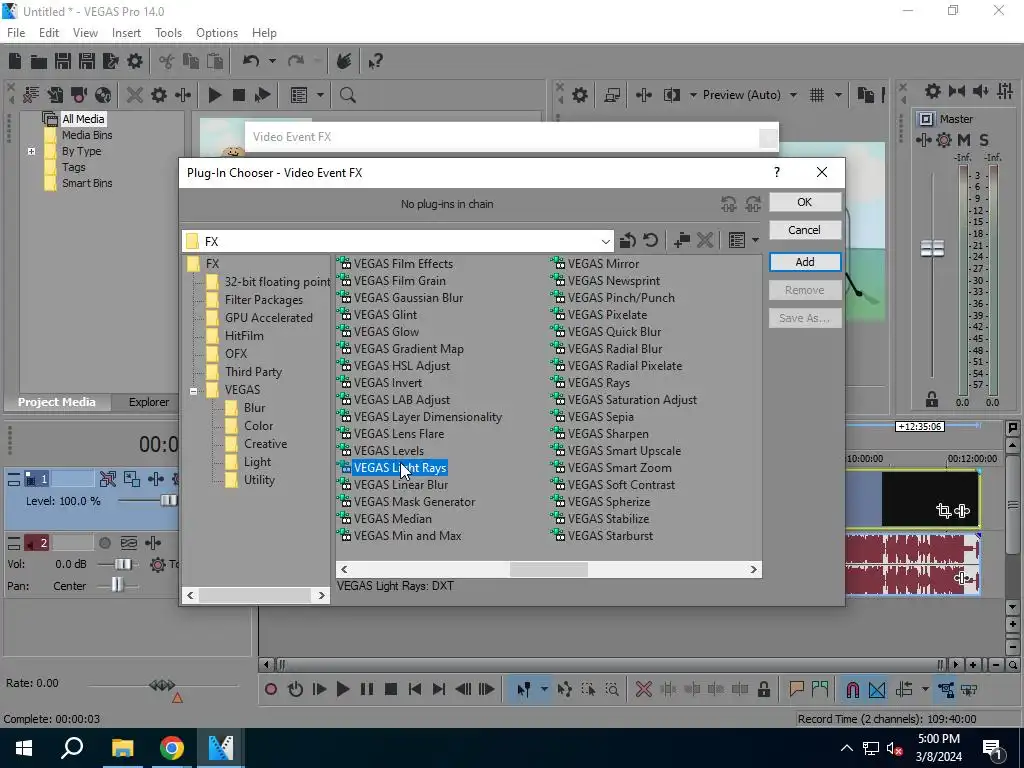Click Pause button in transport bar
Viewport: 1024px width, 768px height.
tap(367, 689)
